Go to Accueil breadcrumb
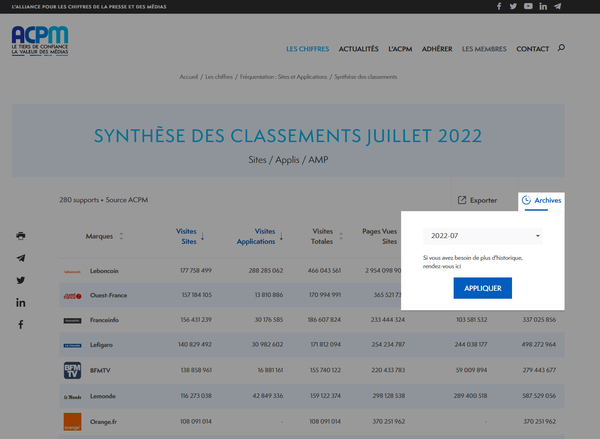 point(189,77)
